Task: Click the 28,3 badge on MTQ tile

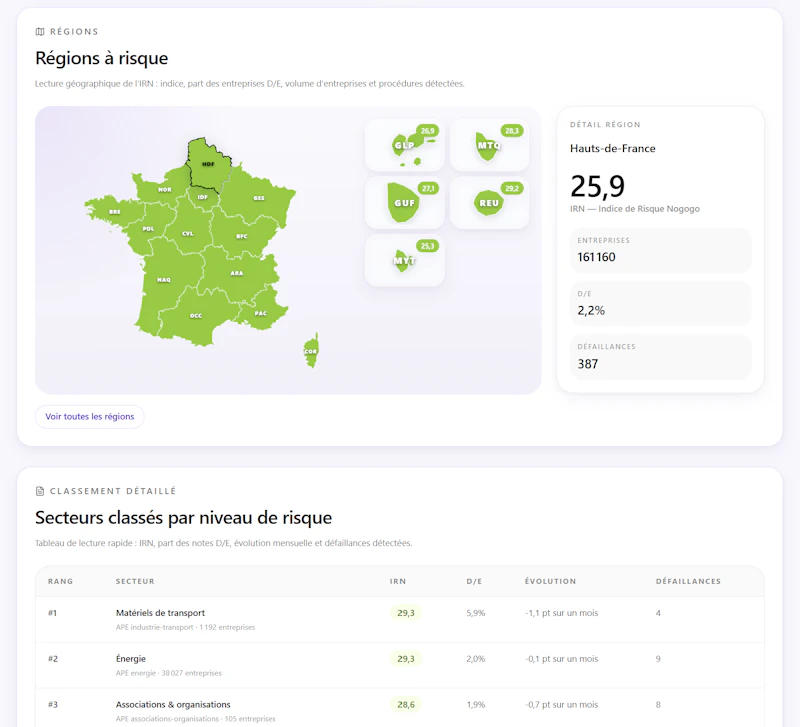Action: 512,131
